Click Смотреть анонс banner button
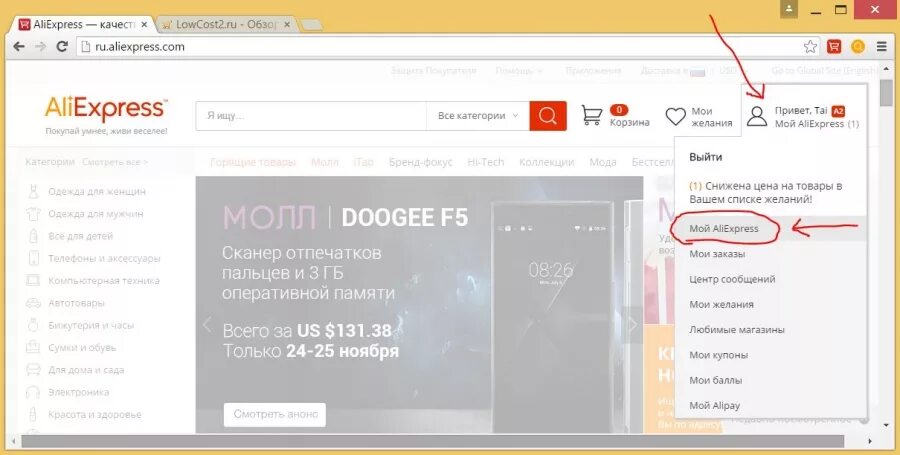 (275, 414)
